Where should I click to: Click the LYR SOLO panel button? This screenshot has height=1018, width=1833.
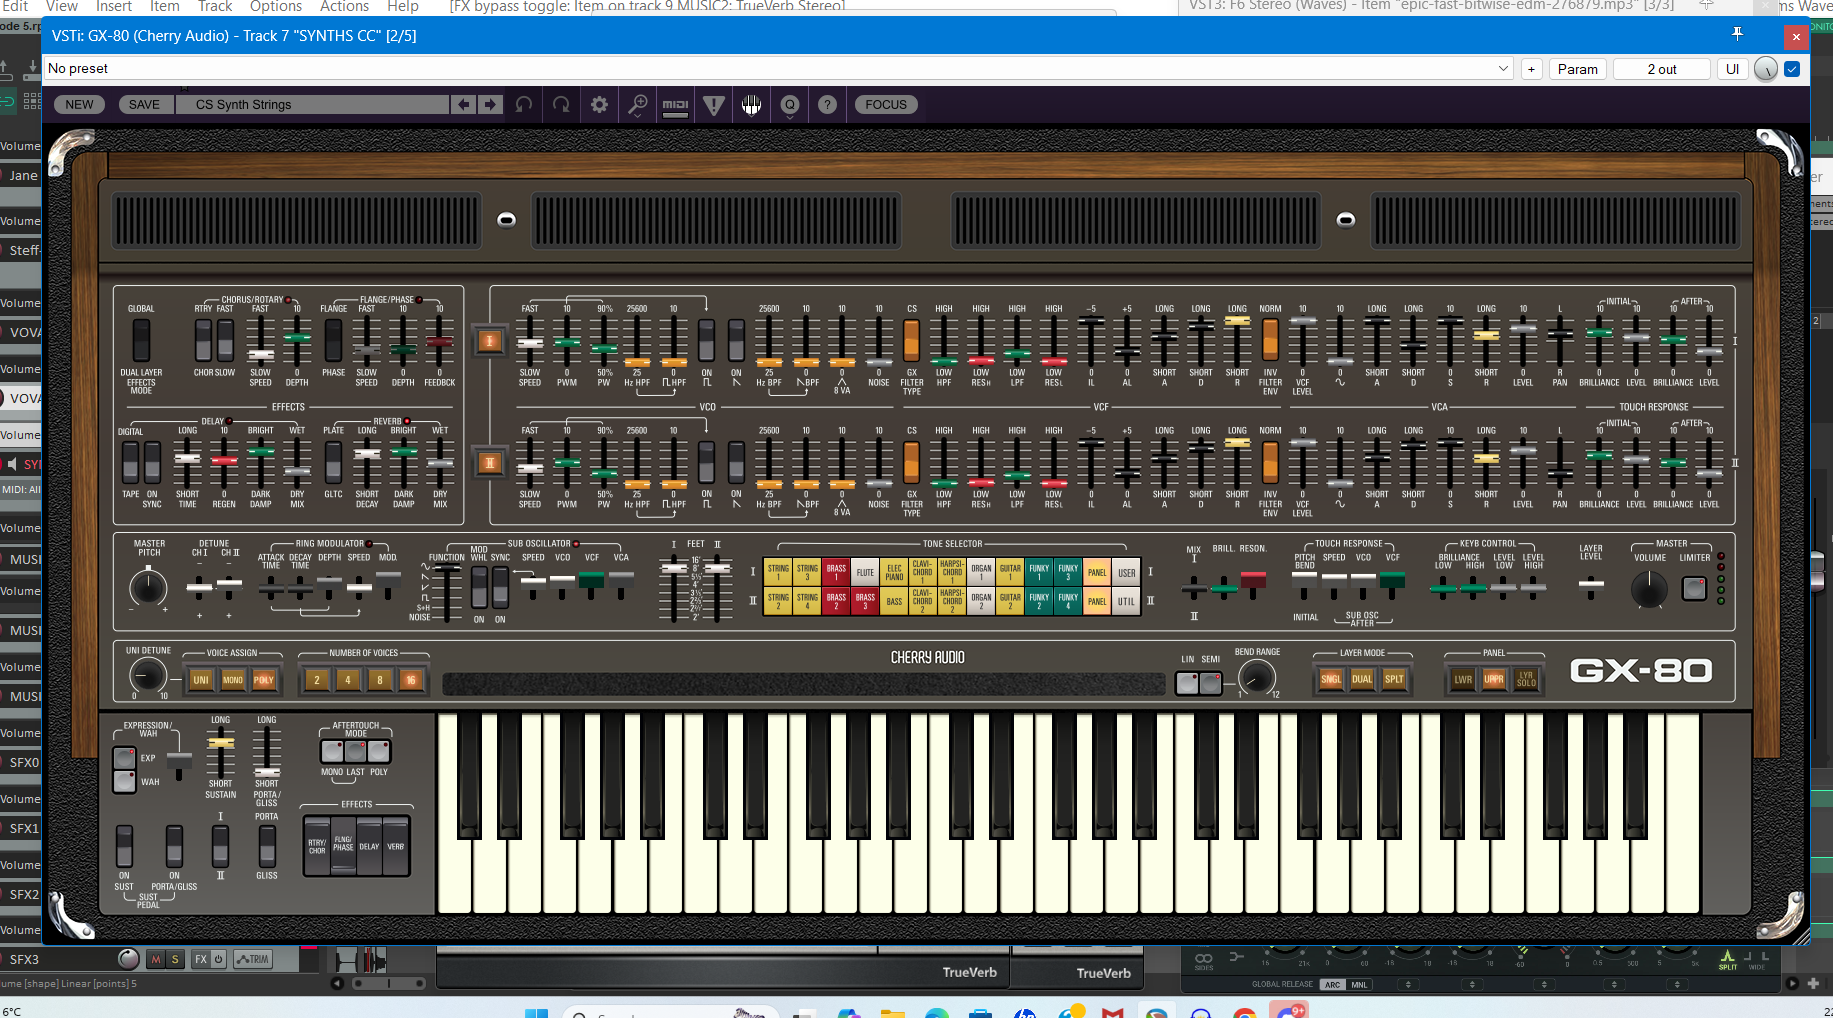point(1526,679)
